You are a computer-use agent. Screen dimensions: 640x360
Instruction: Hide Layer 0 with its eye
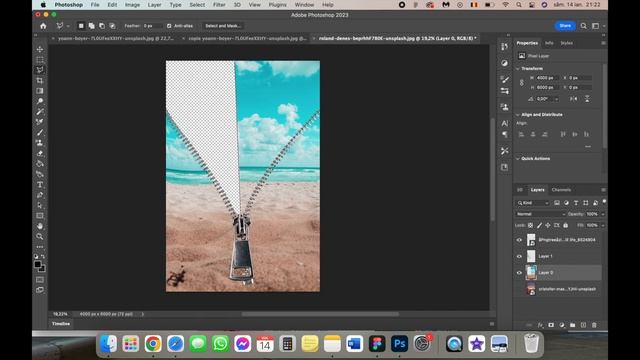click(x=519, y=273)
